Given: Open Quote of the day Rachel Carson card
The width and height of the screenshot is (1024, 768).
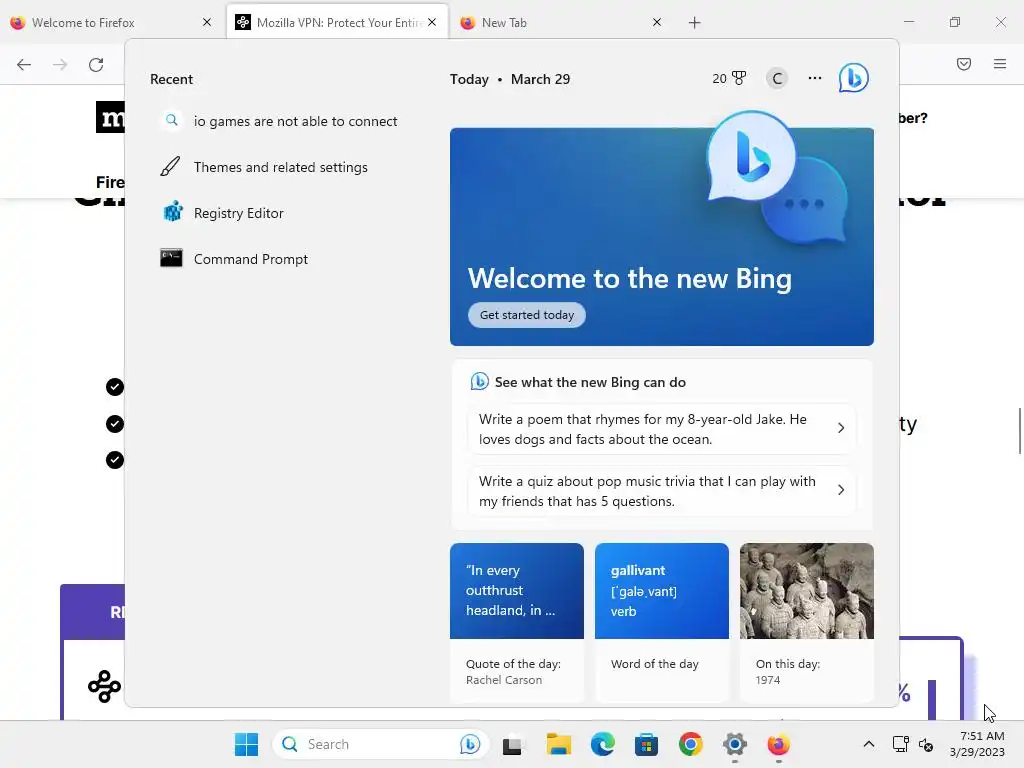Looking at the screenshot, I should 517,622.
